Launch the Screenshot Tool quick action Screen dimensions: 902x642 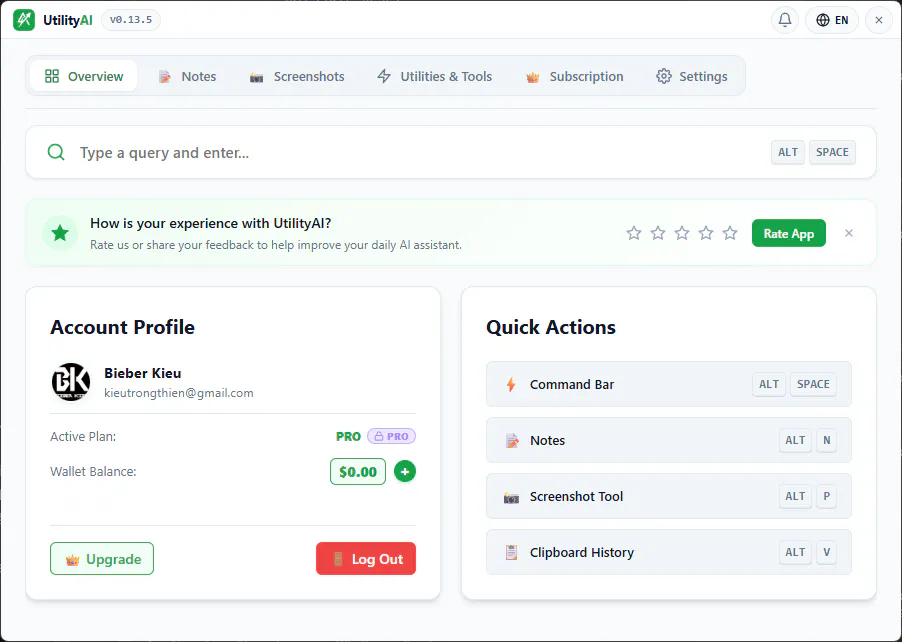pos(668,496)
